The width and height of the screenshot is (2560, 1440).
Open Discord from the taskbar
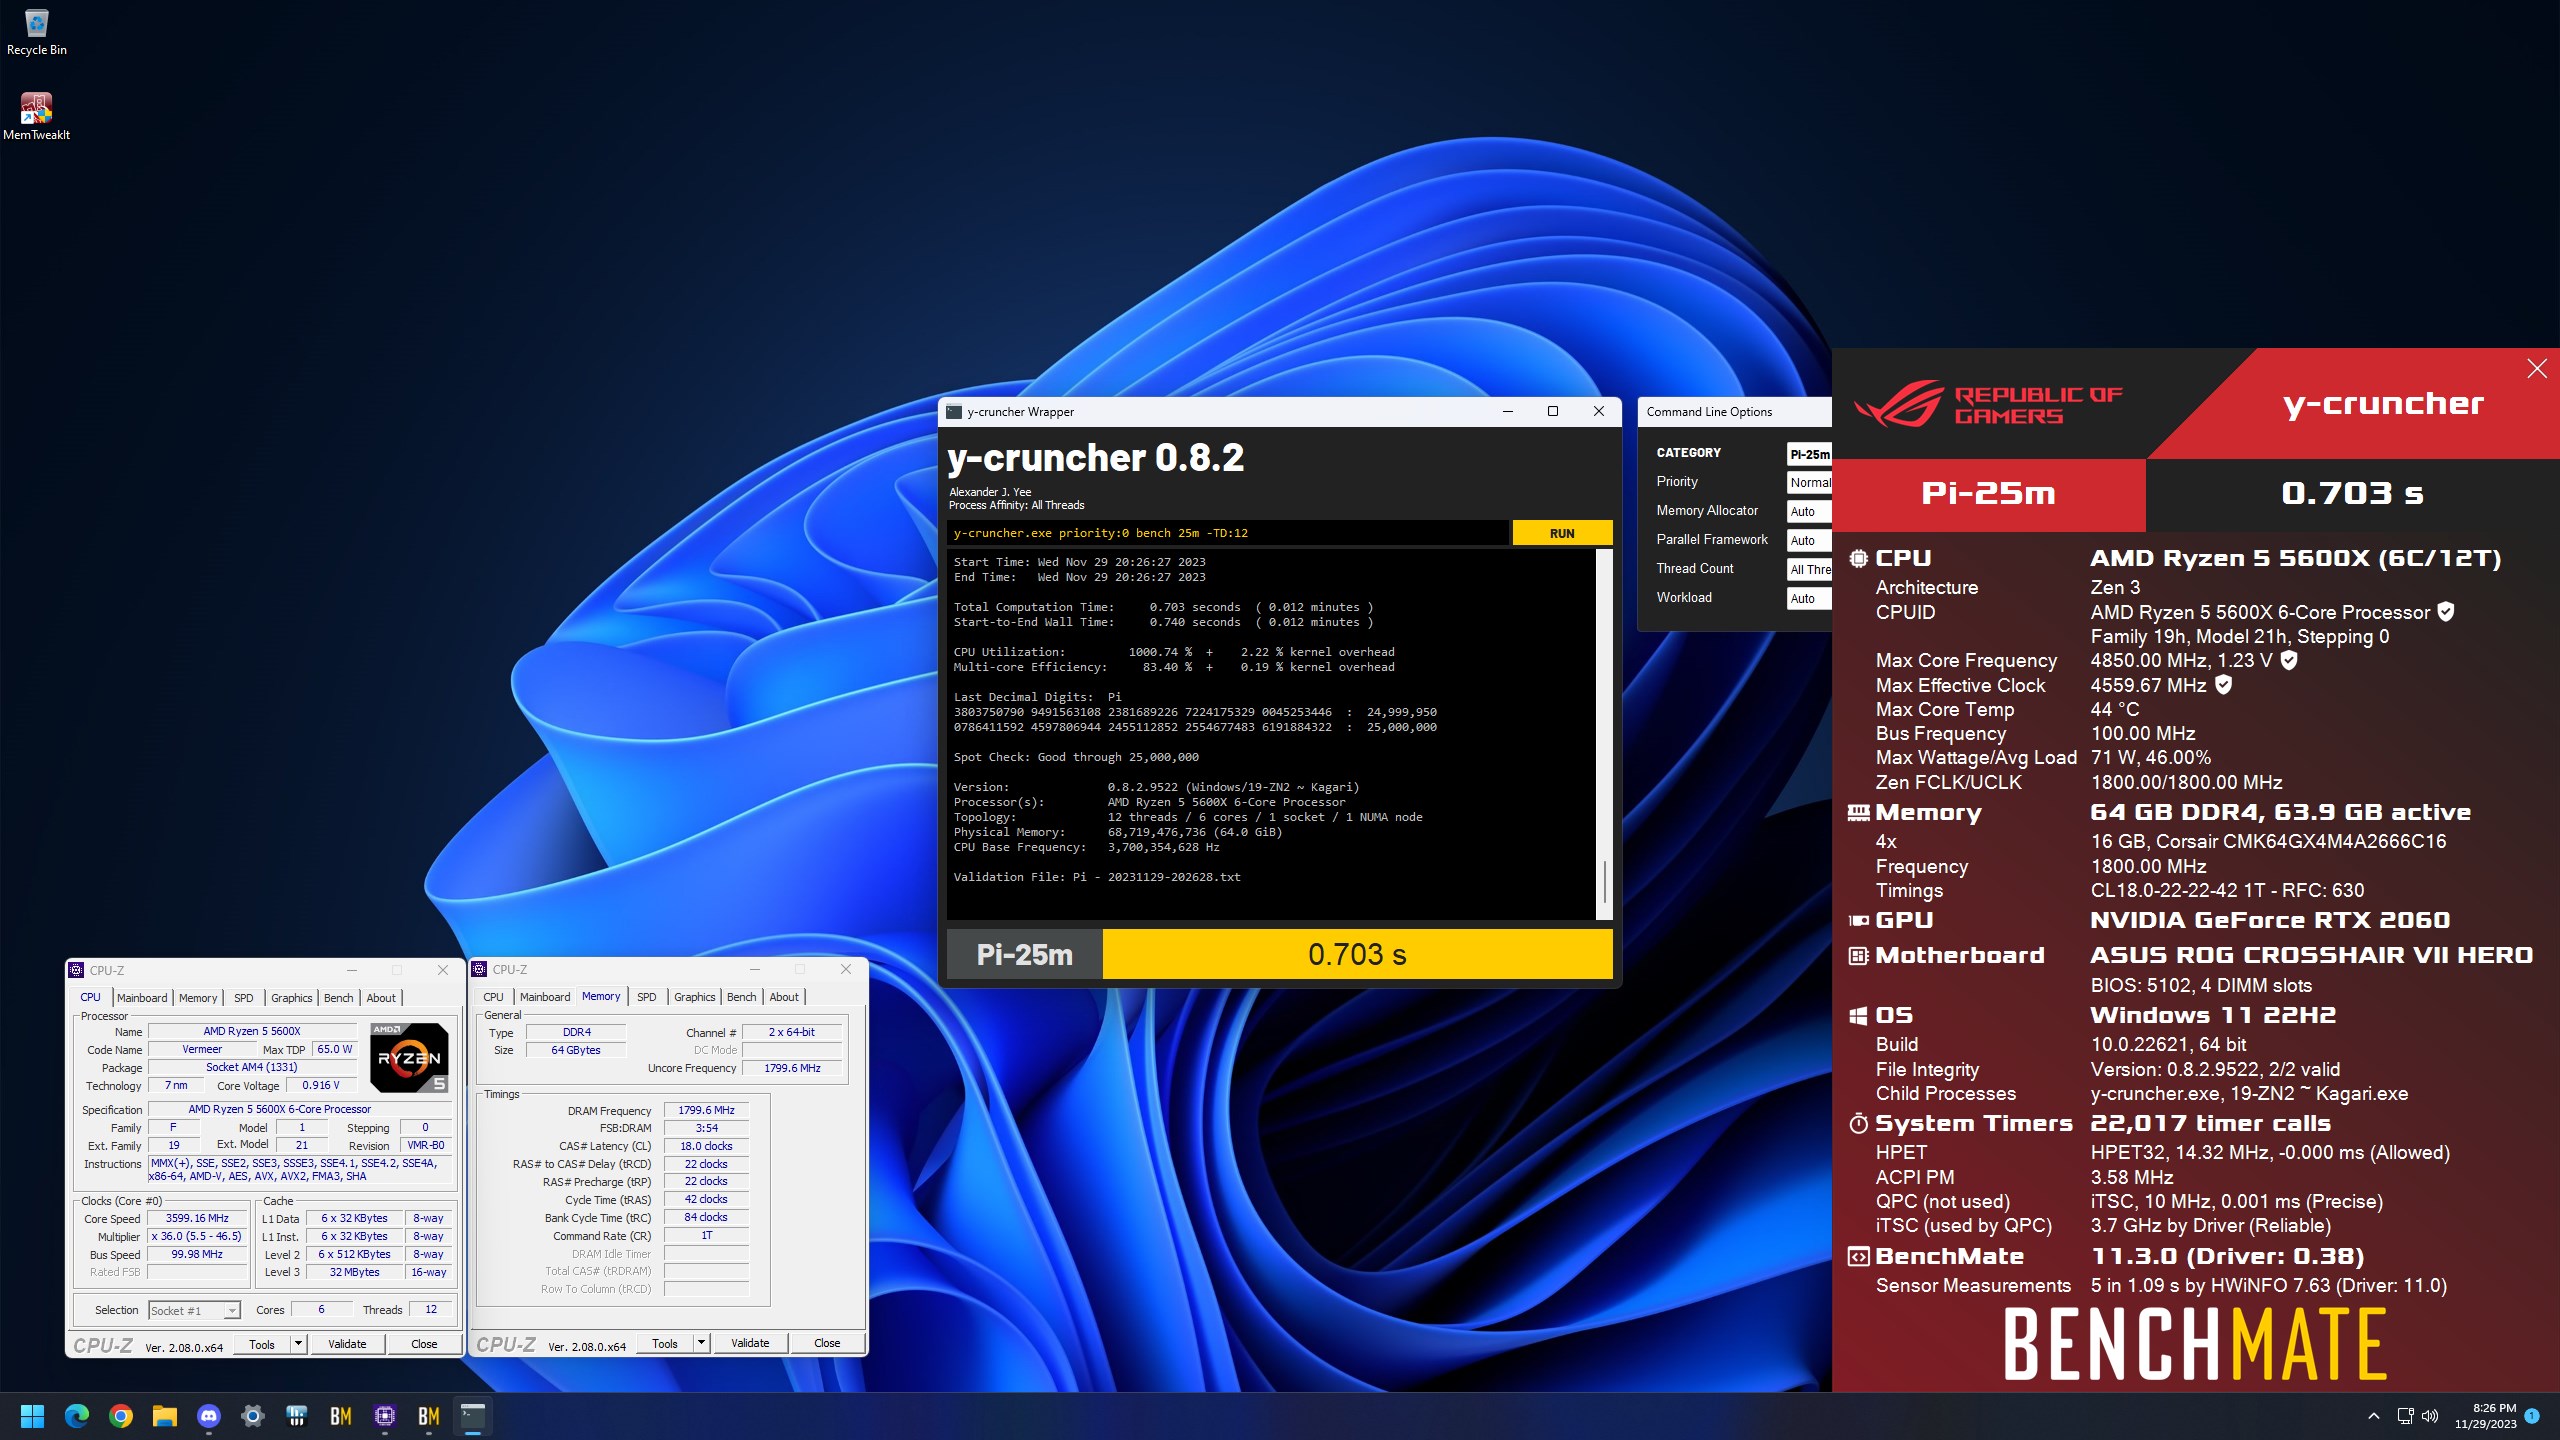click(208, 1416)
